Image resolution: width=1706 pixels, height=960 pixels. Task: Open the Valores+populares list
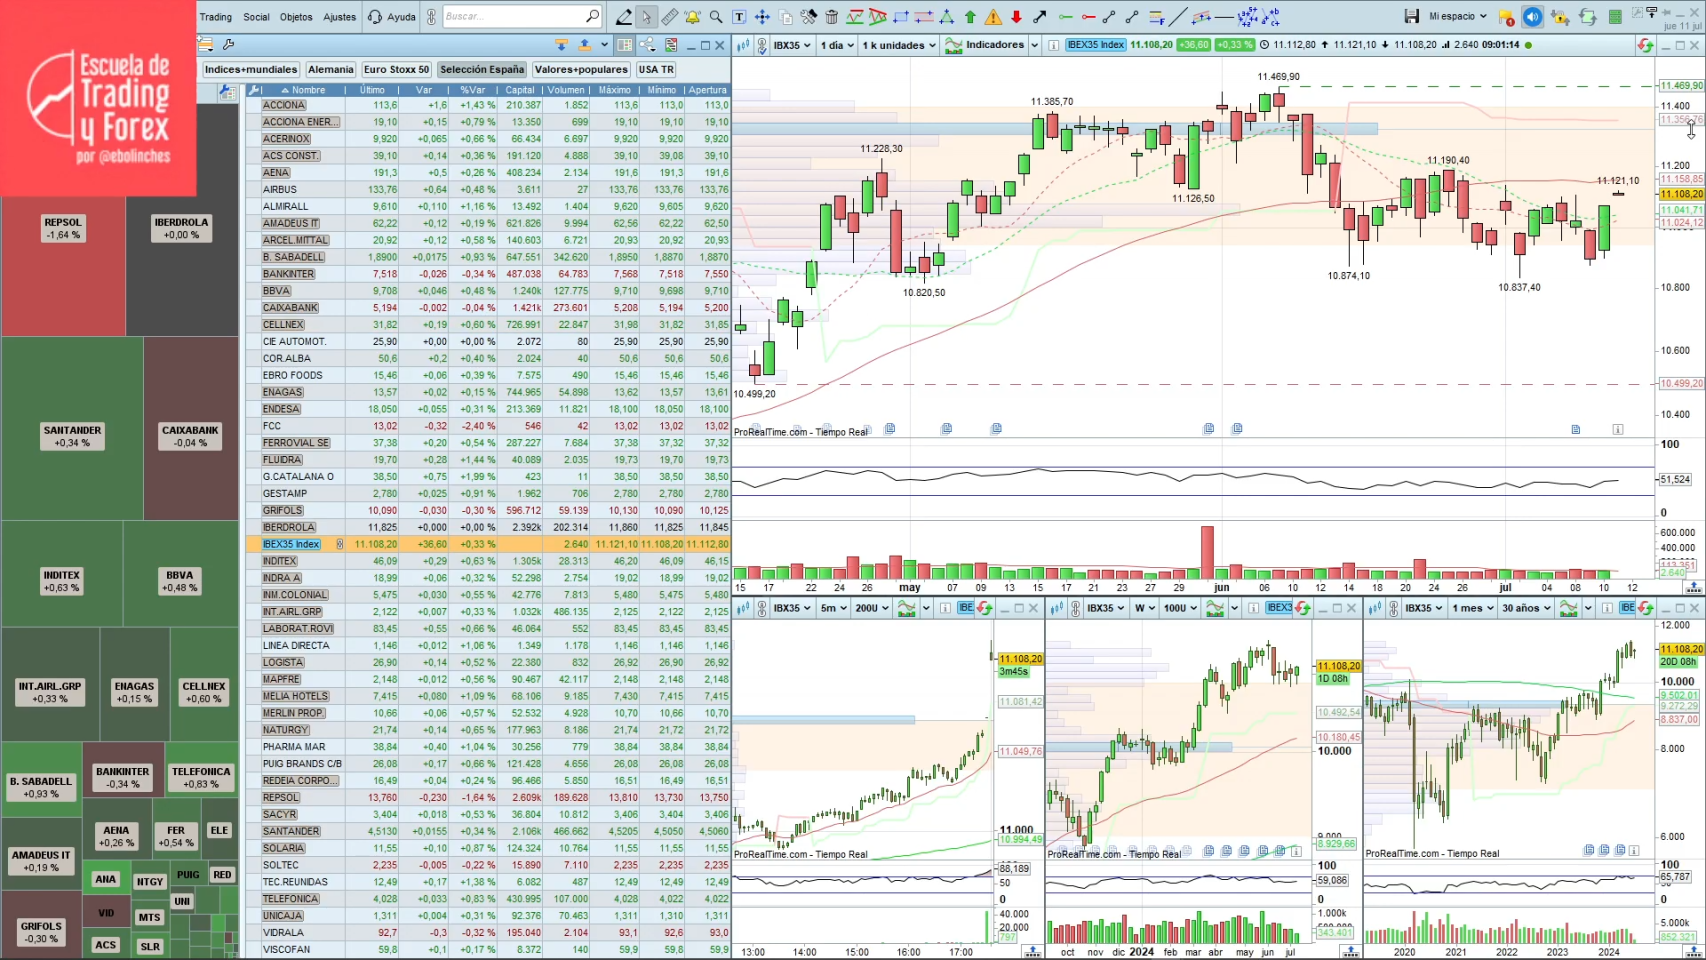[x=581, y=70]
